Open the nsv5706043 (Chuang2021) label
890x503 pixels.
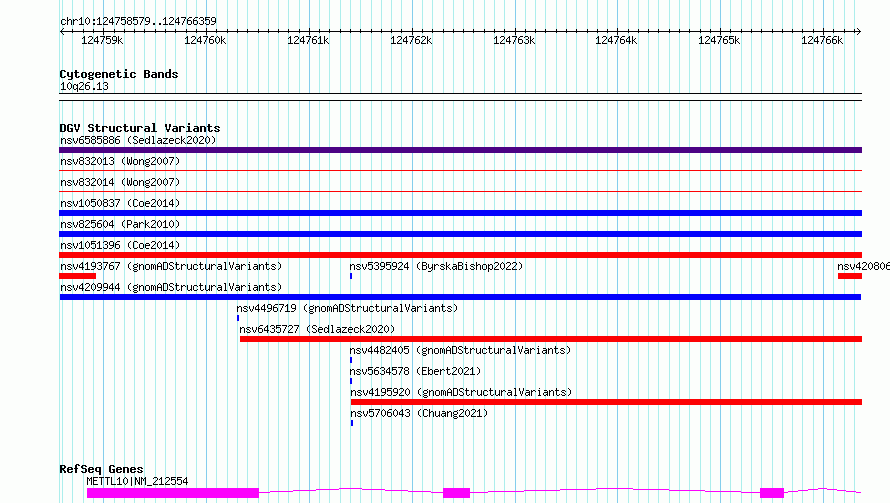point(419,413)
